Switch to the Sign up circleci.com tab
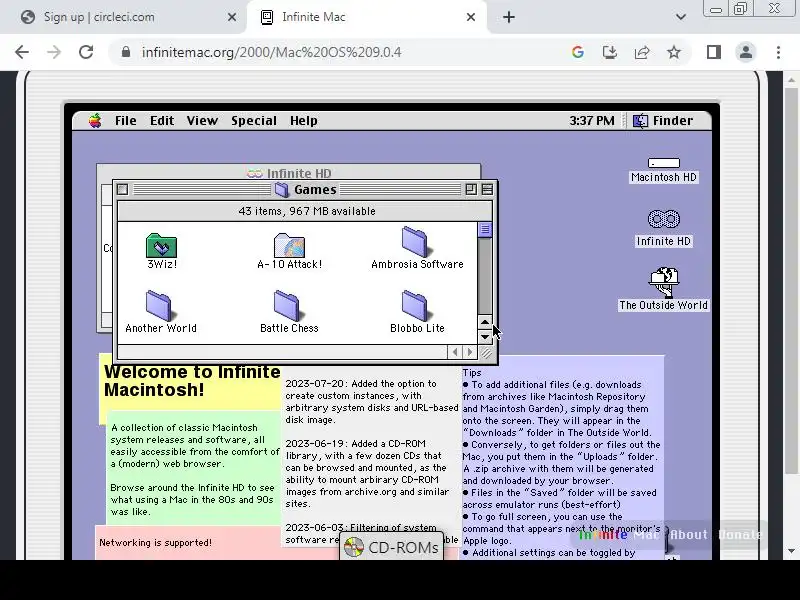Viewport: 800px width, 600px height. coord(122,17)
